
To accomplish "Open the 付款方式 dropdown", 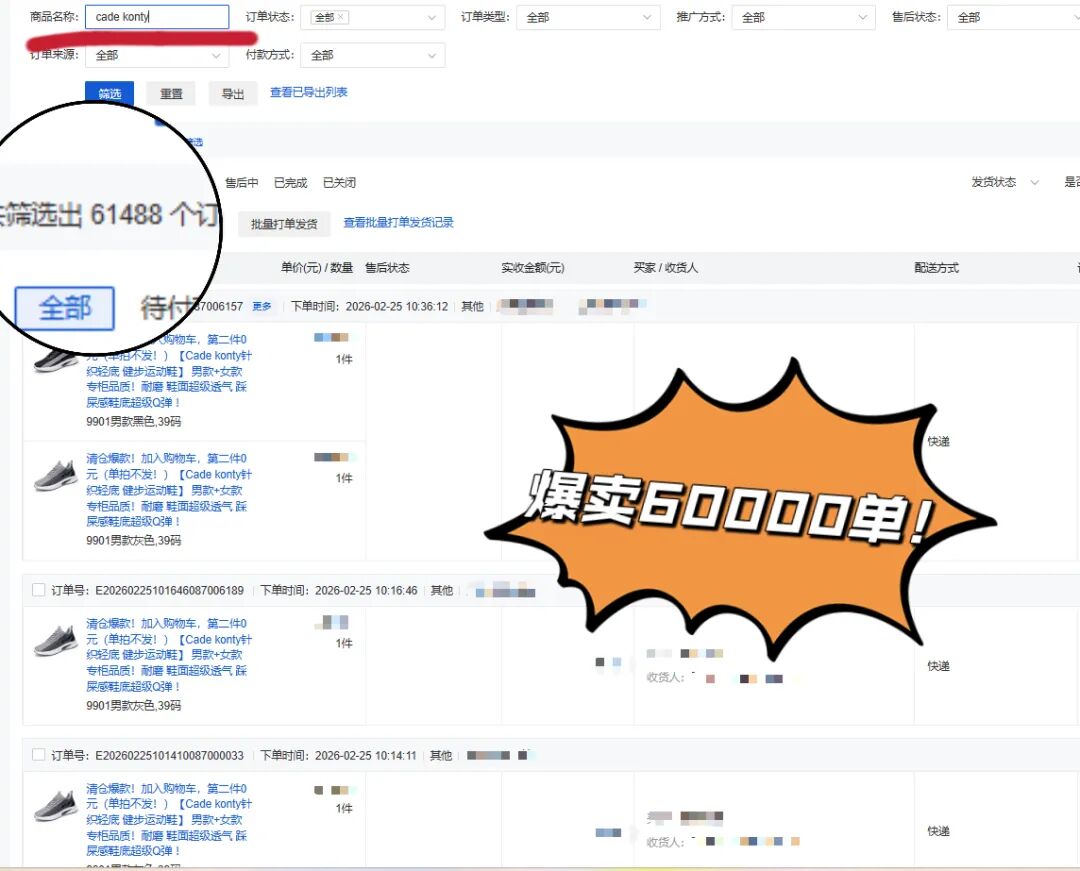I will click(373, 55).
